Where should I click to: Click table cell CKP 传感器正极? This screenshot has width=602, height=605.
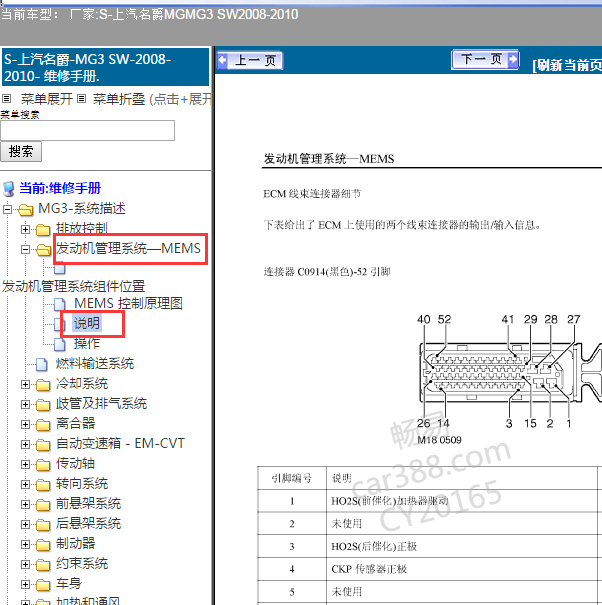(x=462, y=569)
